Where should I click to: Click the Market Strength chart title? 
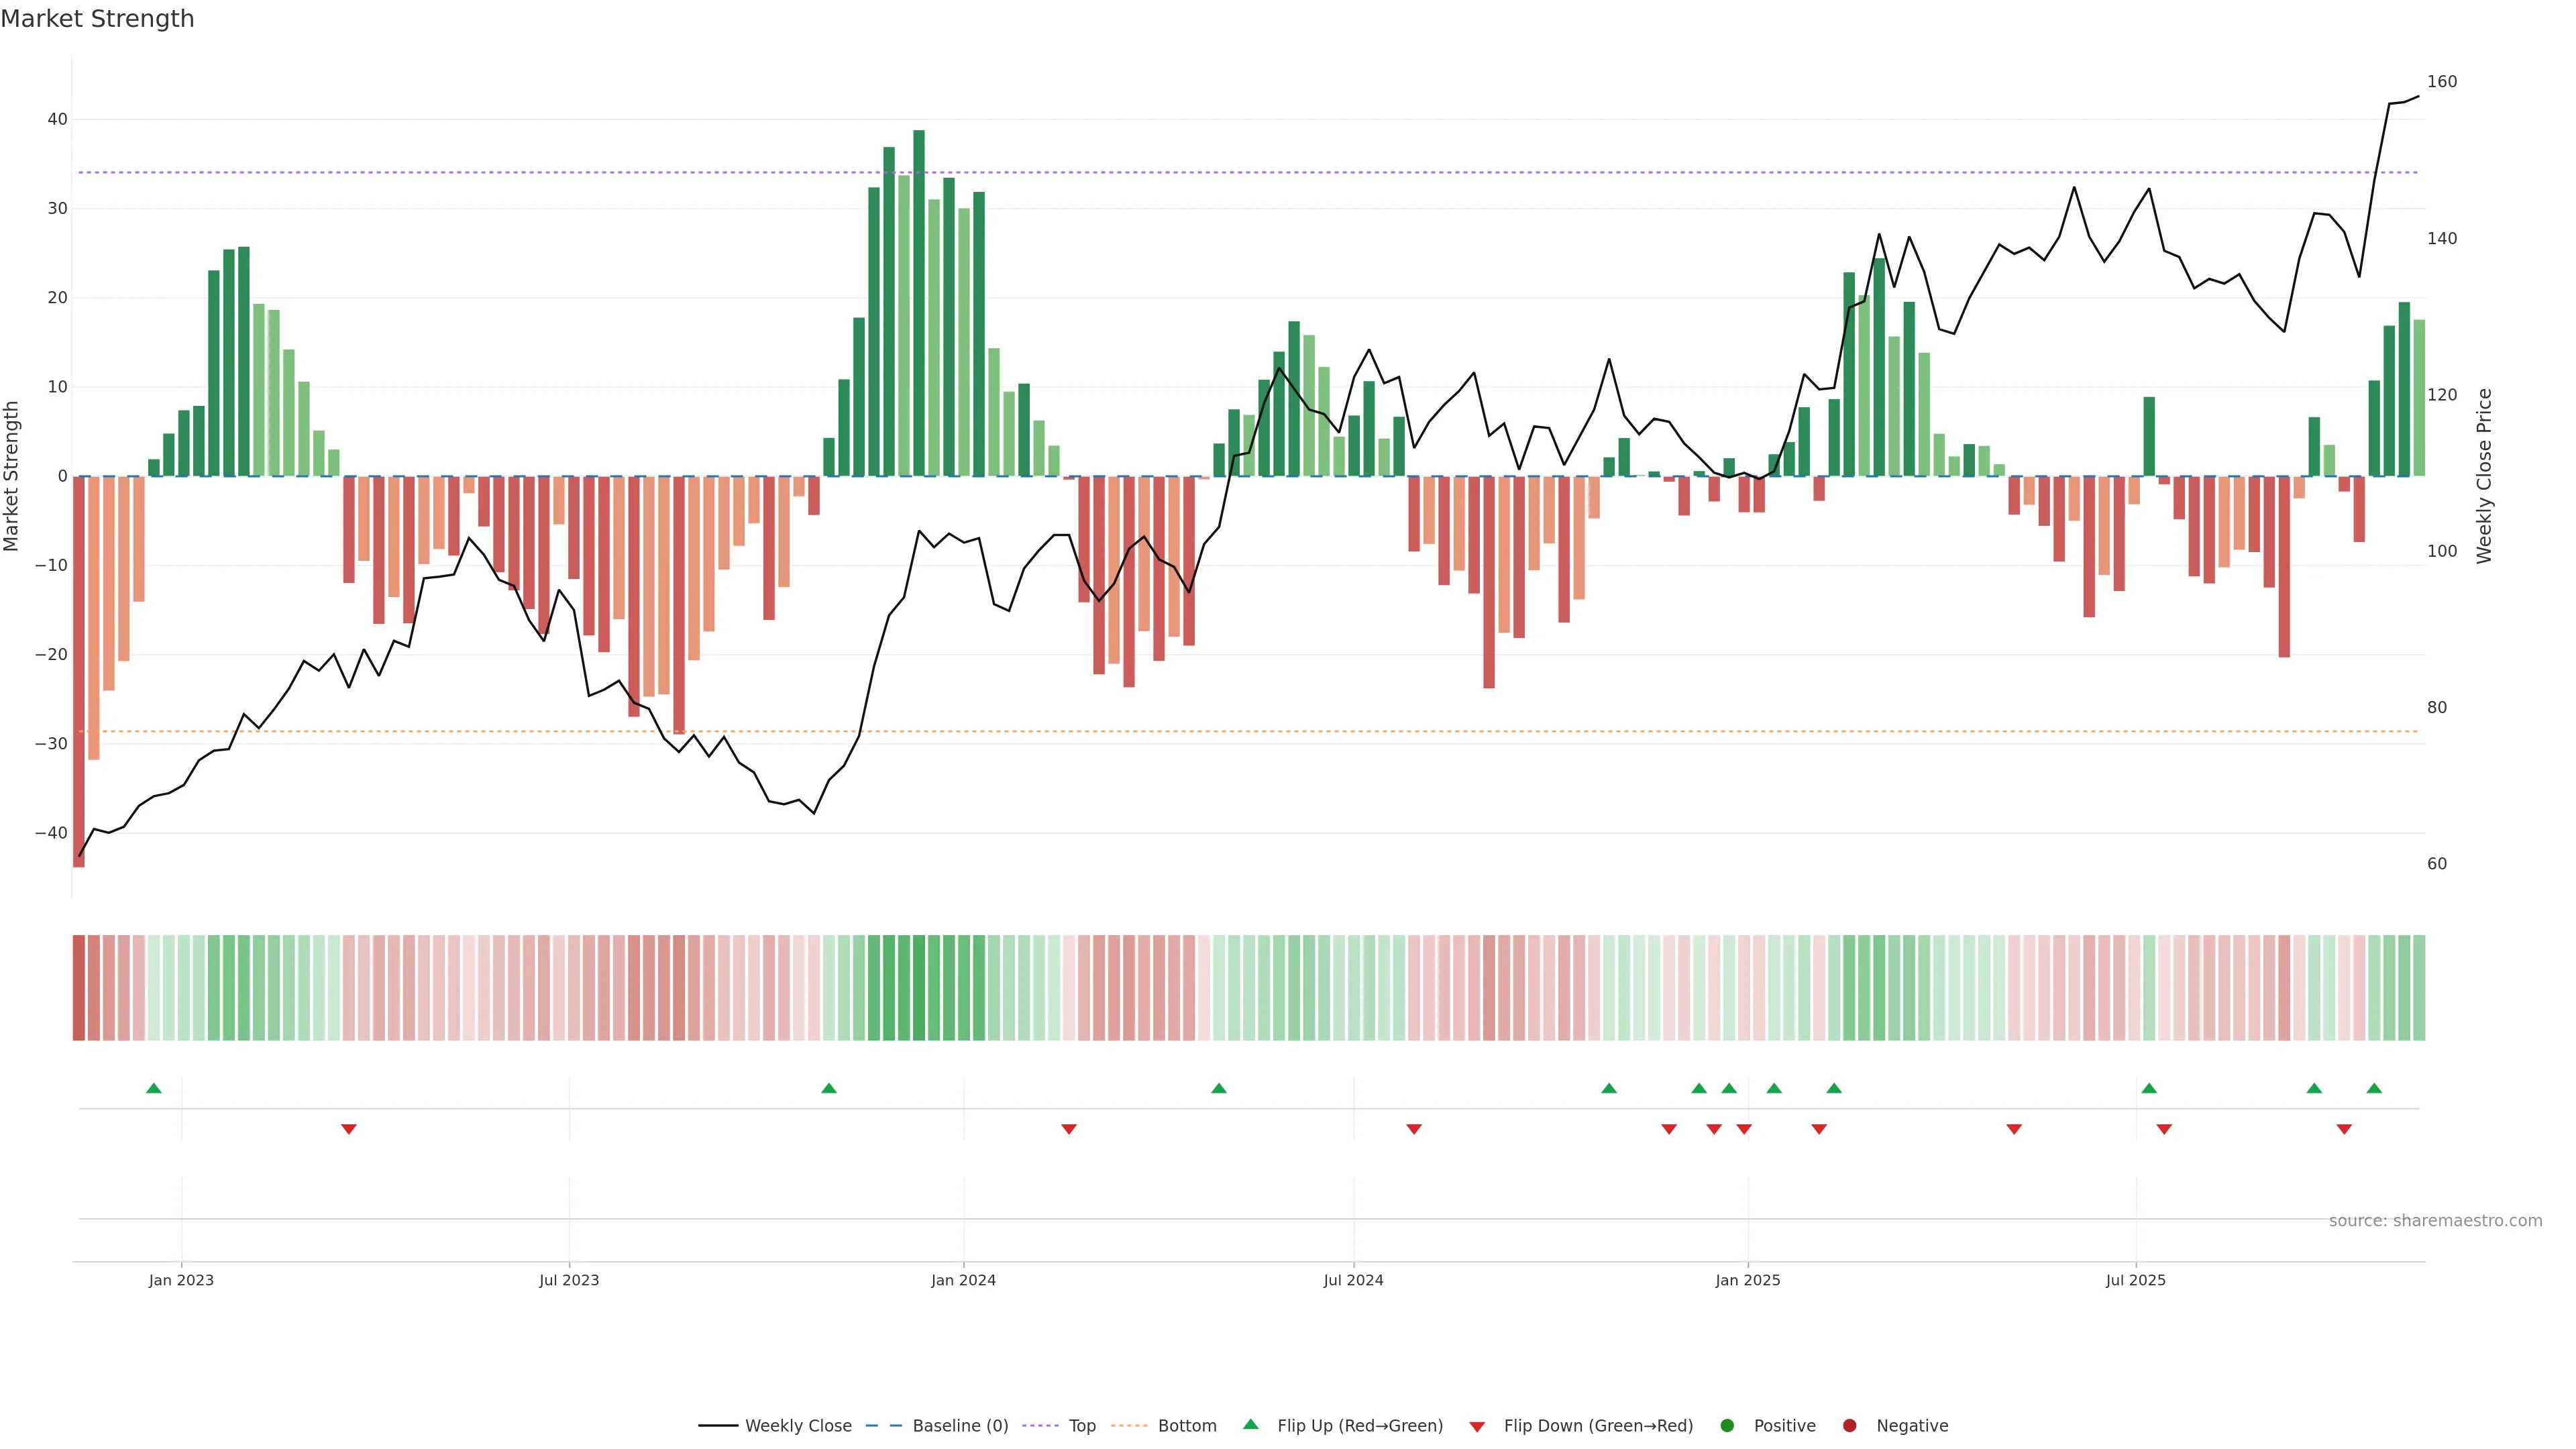97,19
